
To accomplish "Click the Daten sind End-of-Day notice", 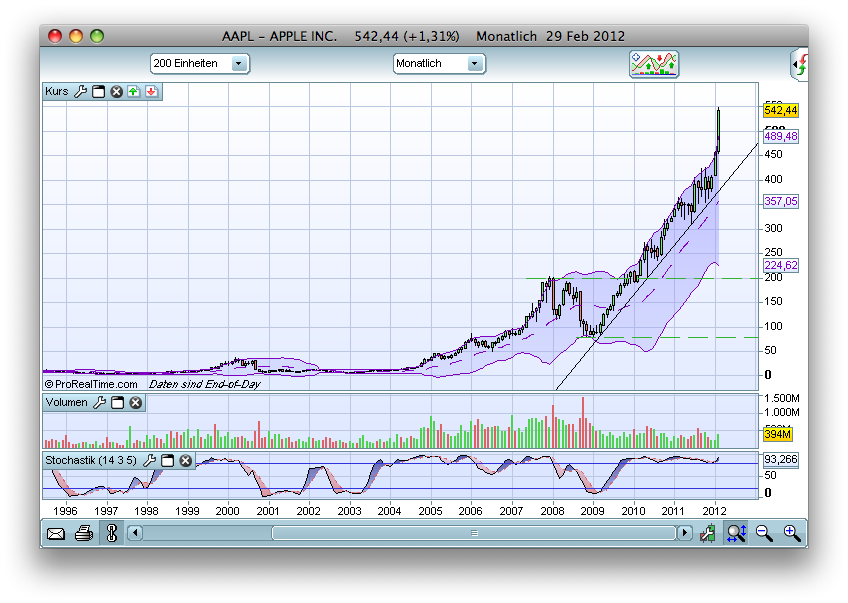I will pos(204,384).
